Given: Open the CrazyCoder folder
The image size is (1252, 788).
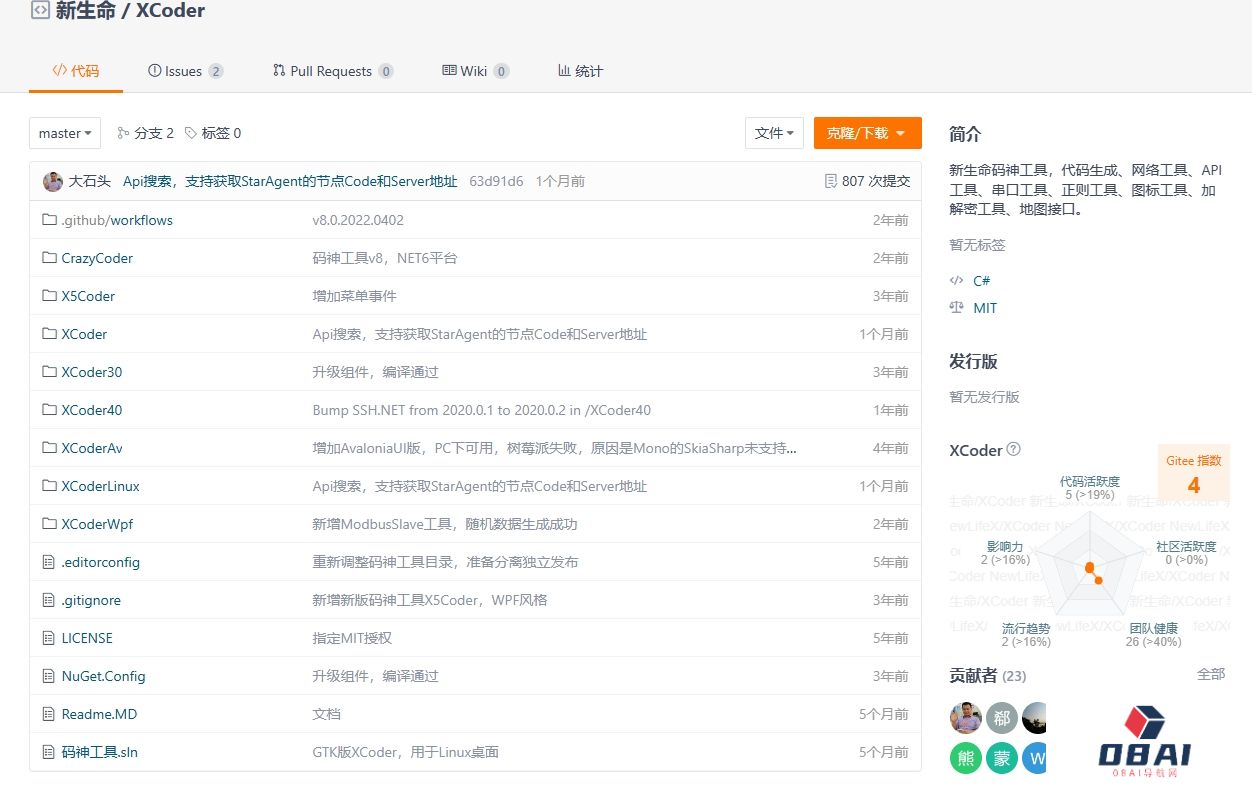Looking at the screenshot, I should [x=97, y=258].
